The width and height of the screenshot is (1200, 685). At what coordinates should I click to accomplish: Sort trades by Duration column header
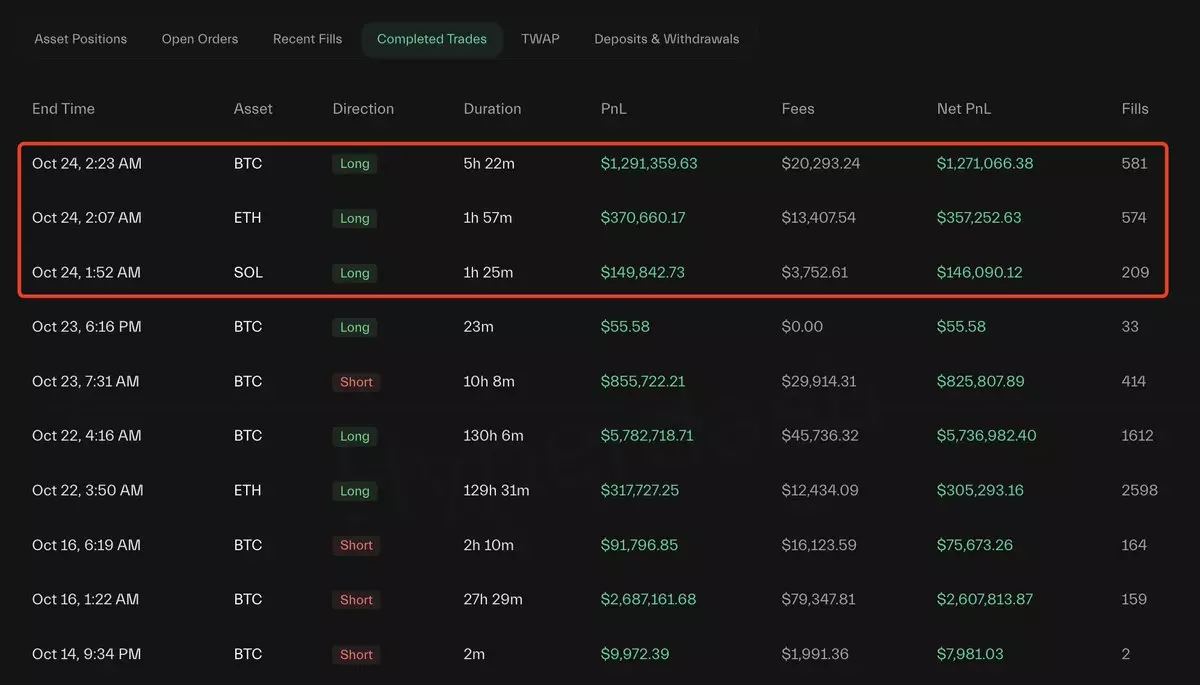pos(492,108)
